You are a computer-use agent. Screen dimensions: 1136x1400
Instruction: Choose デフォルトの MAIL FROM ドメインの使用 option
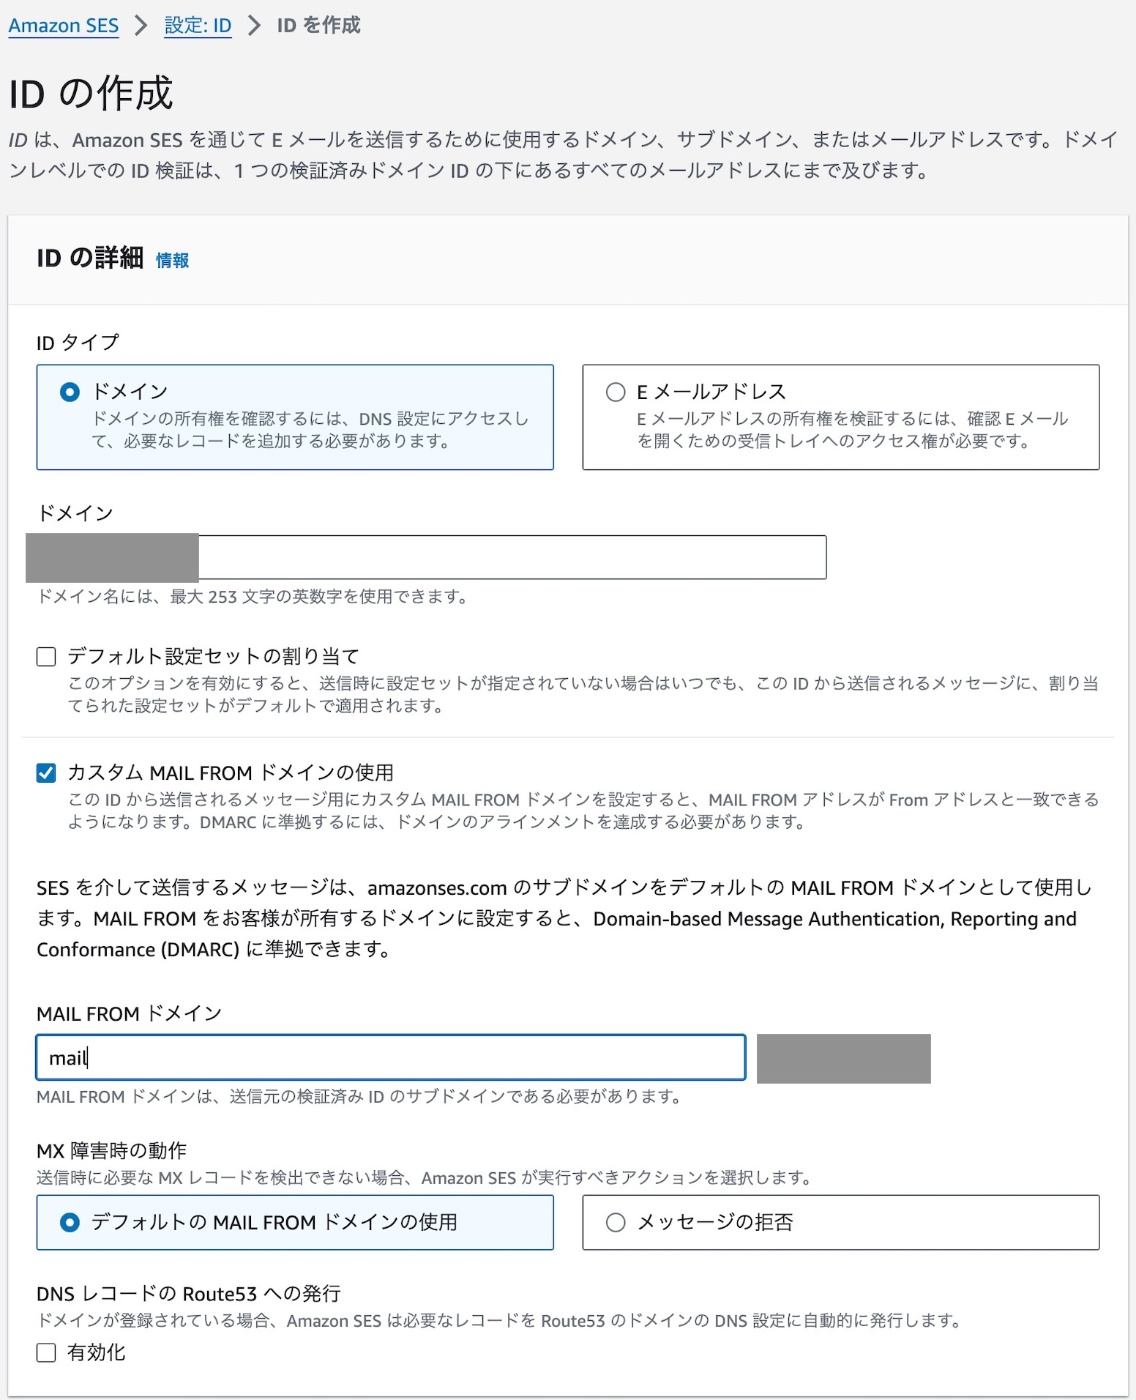pyautogui.click(x=70, y=1222)
